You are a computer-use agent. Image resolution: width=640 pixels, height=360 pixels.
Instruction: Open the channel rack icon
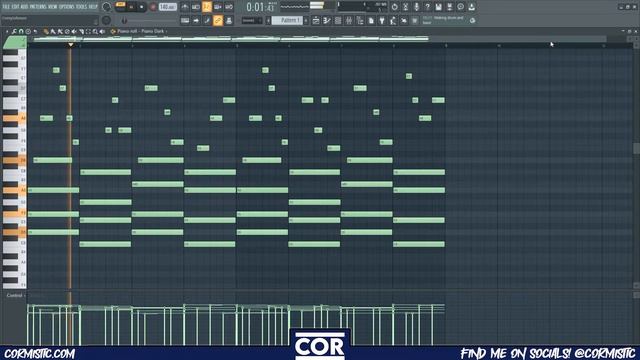coord(338,20)
